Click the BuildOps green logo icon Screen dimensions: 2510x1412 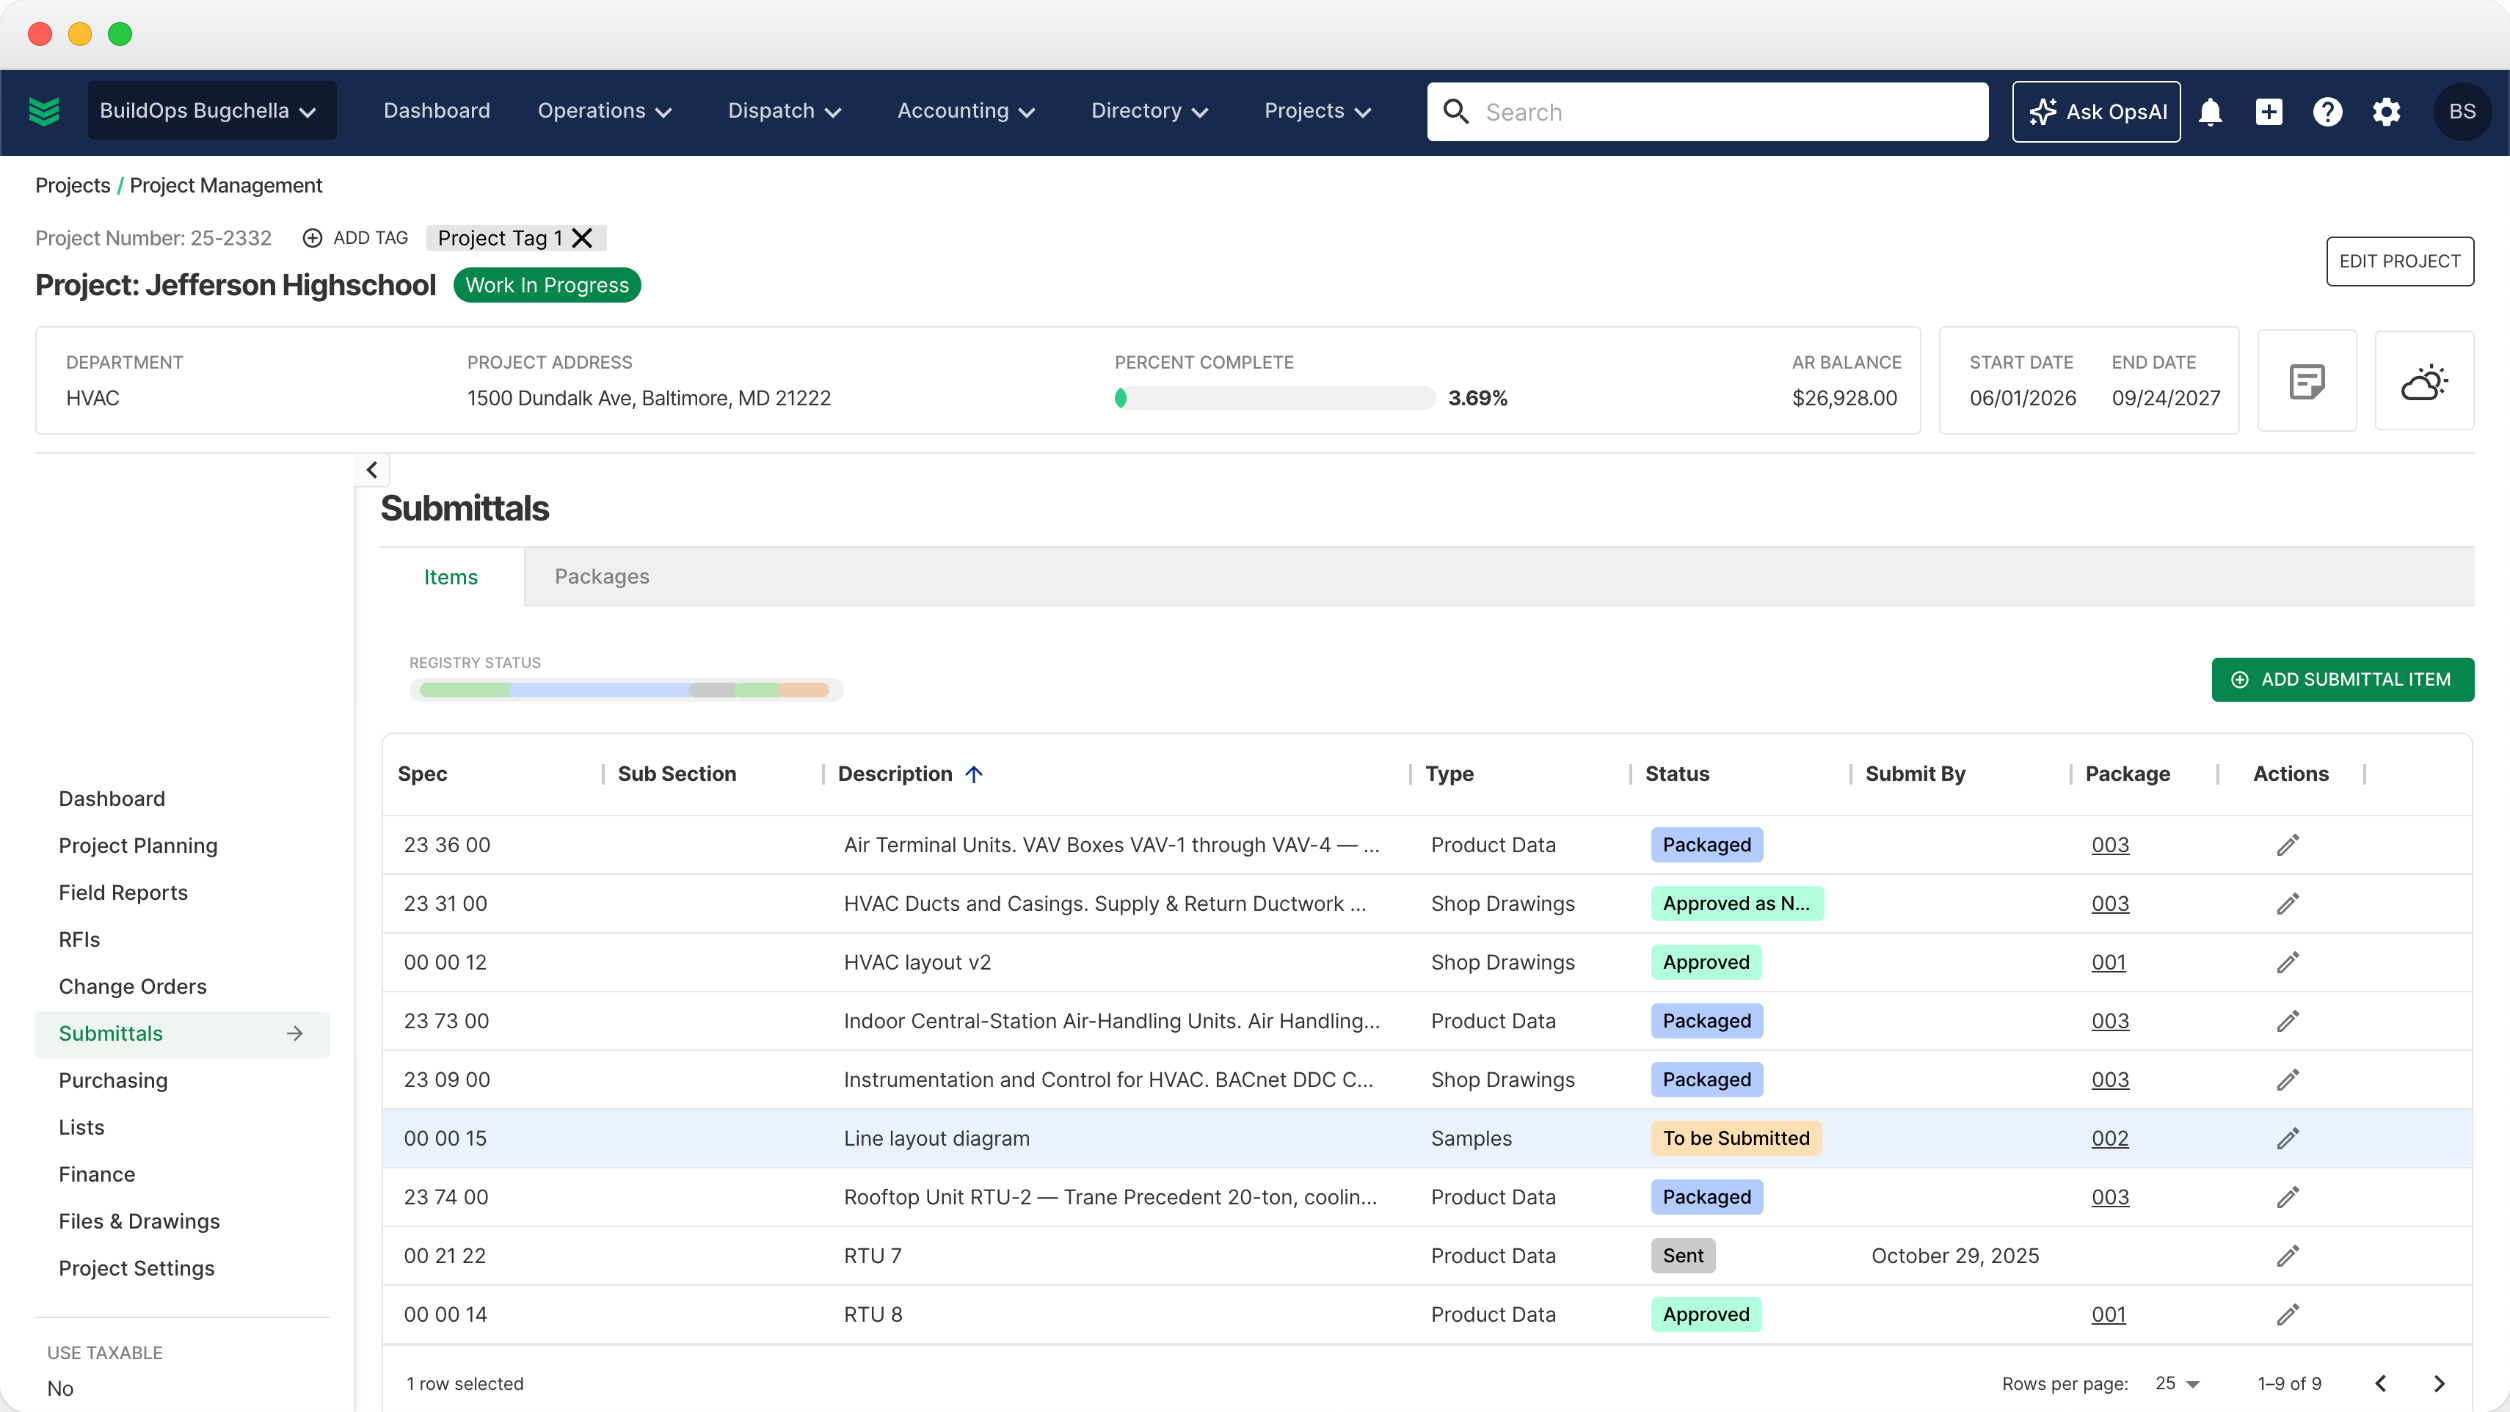[x=44, y=111]
